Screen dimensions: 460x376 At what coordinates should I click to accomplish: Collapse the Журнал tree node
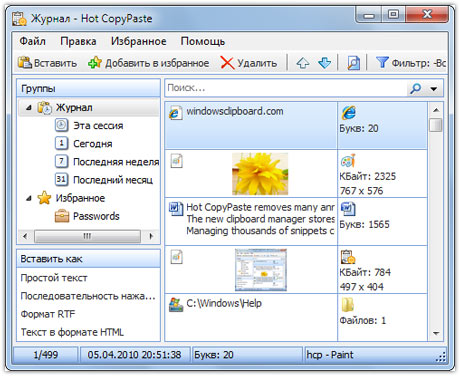click(29, 108)
